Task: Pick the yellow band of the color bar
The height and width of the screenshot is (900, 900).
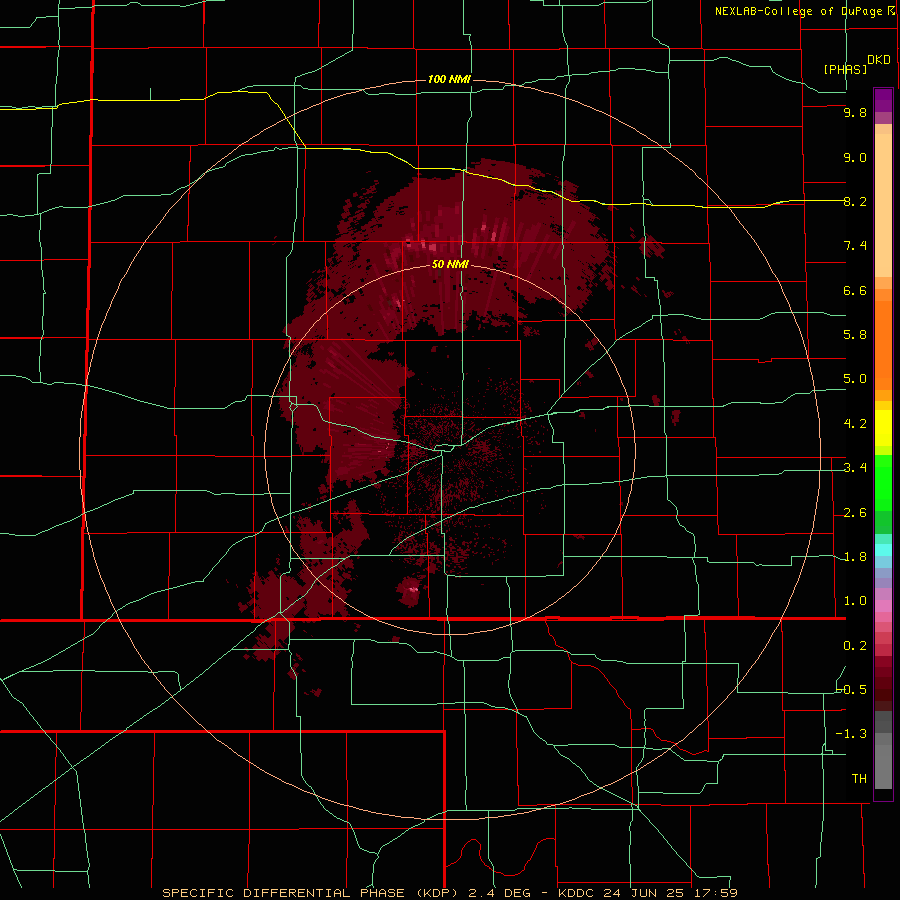Action: [x=883, y=428]
